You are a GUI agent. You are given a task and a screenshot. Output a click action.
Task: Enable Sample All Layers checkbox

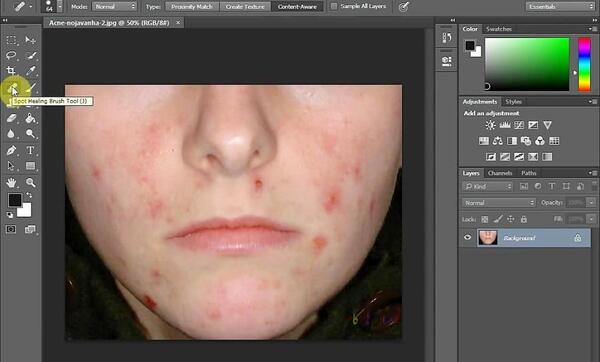point(334,7)
